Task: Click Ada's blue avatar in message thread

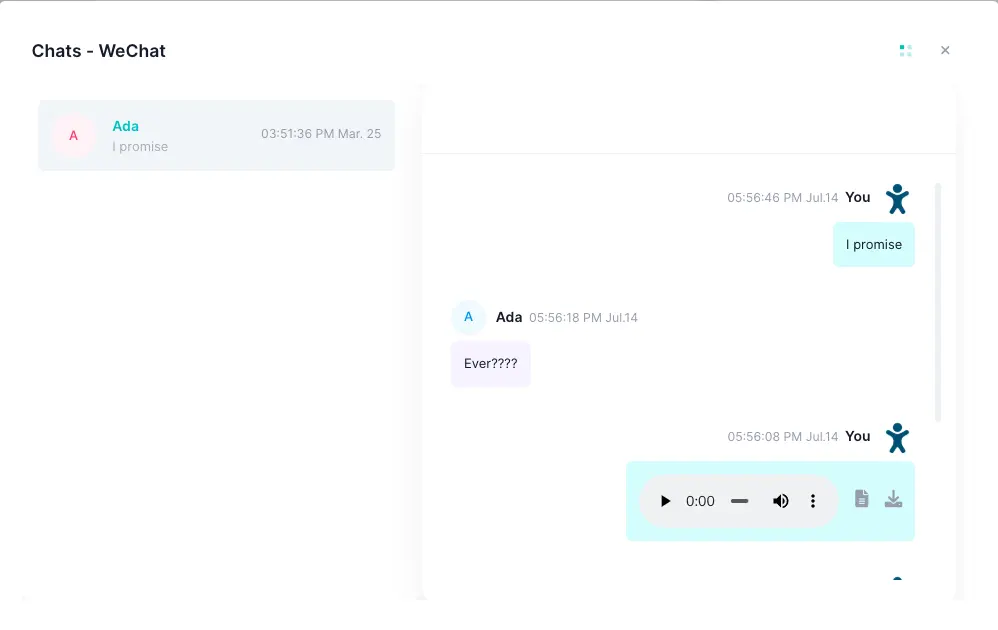Action: 468,317
